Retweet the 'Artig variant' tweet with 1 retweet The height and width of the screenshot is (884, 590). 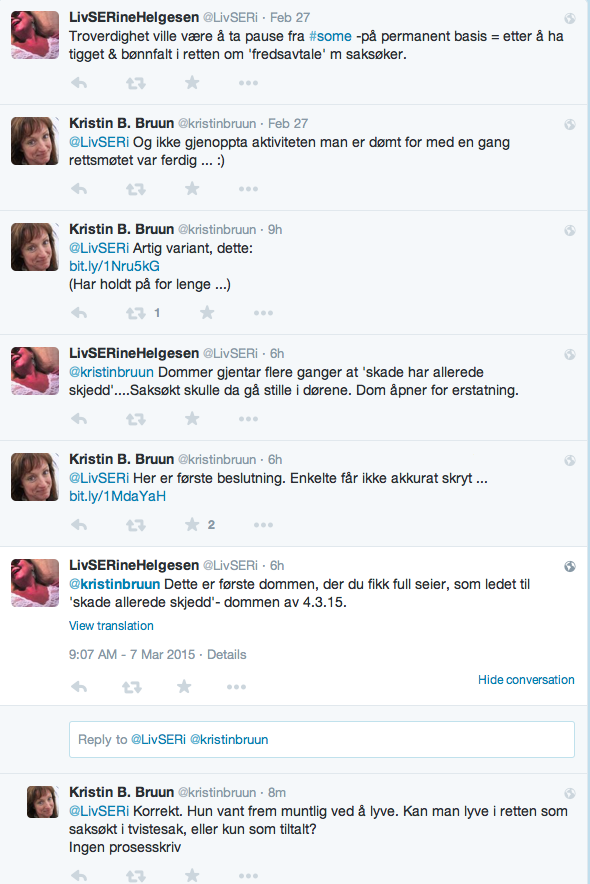click(x=135, y=313)
